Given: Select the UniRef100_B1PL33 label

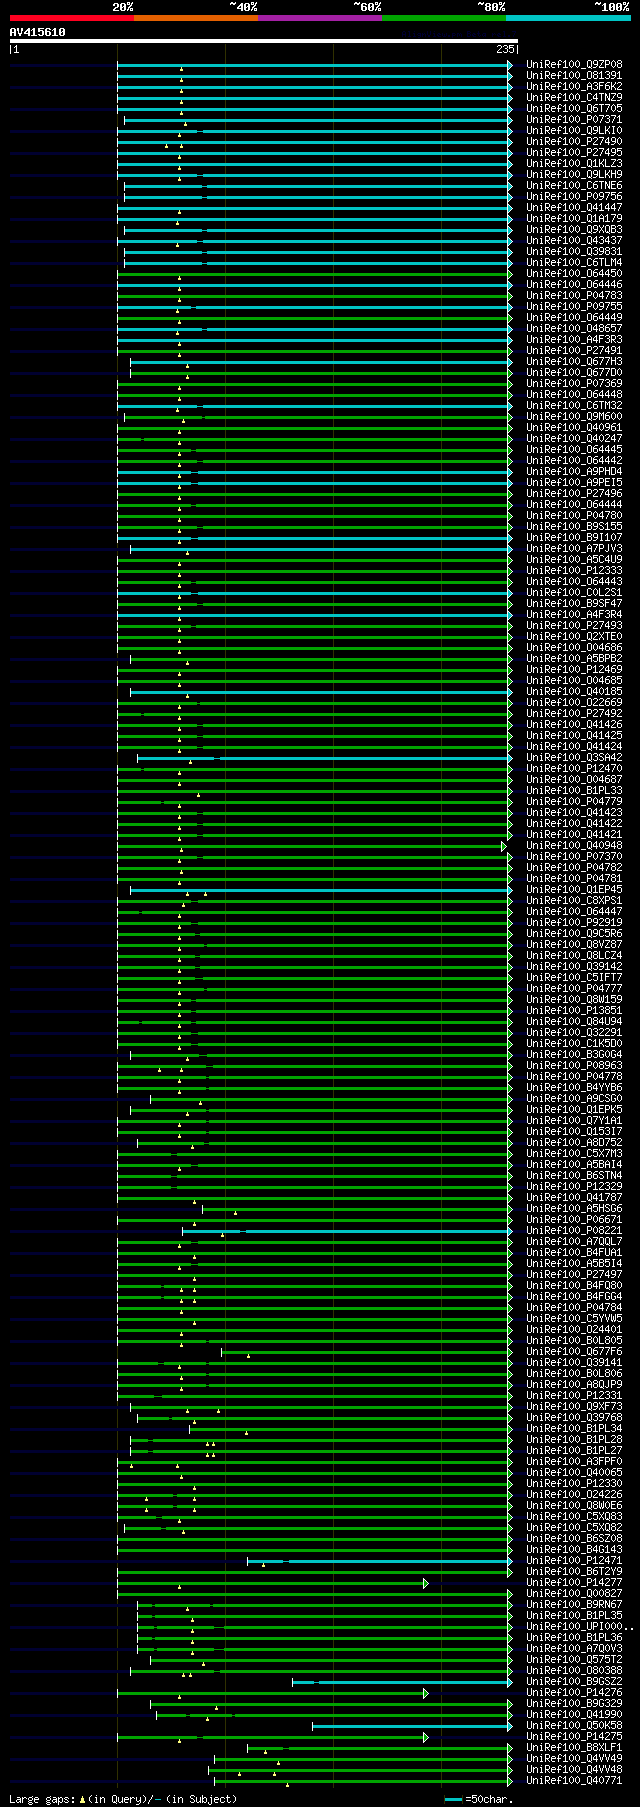Looking at the screenshot, I should pos(574,790).
